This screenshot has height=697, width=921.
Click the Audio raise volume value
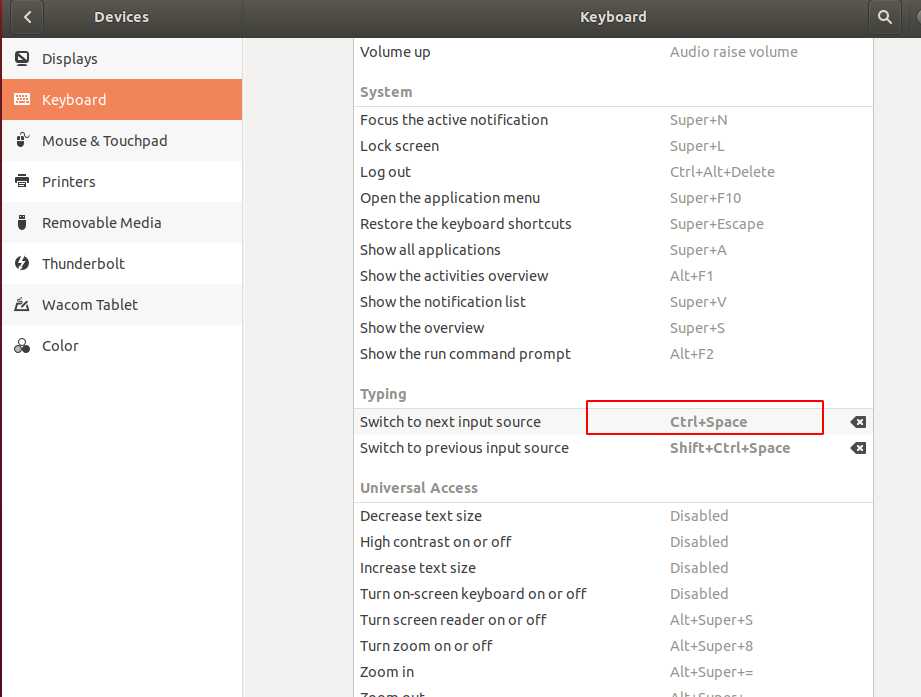pyautogui.click(x=734, y=52)
